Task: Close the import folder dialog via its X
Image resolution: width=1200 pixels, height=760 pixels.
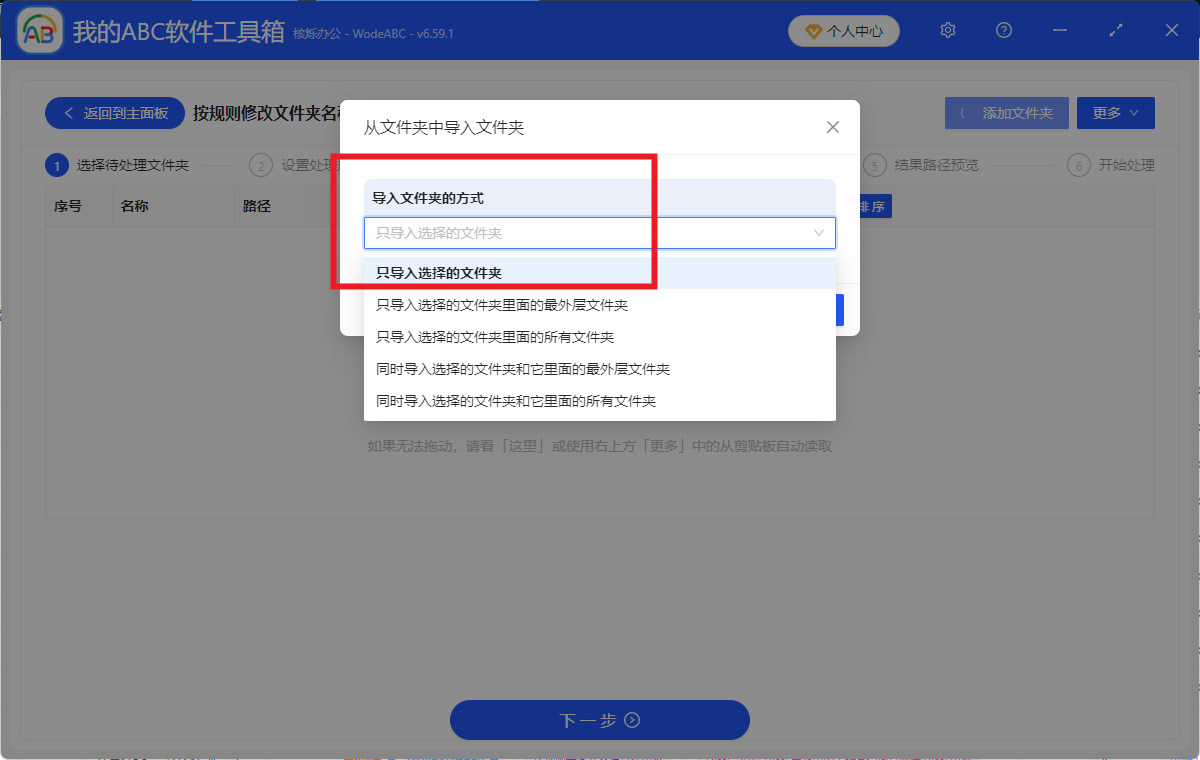Action: click(x=832, y=127)
